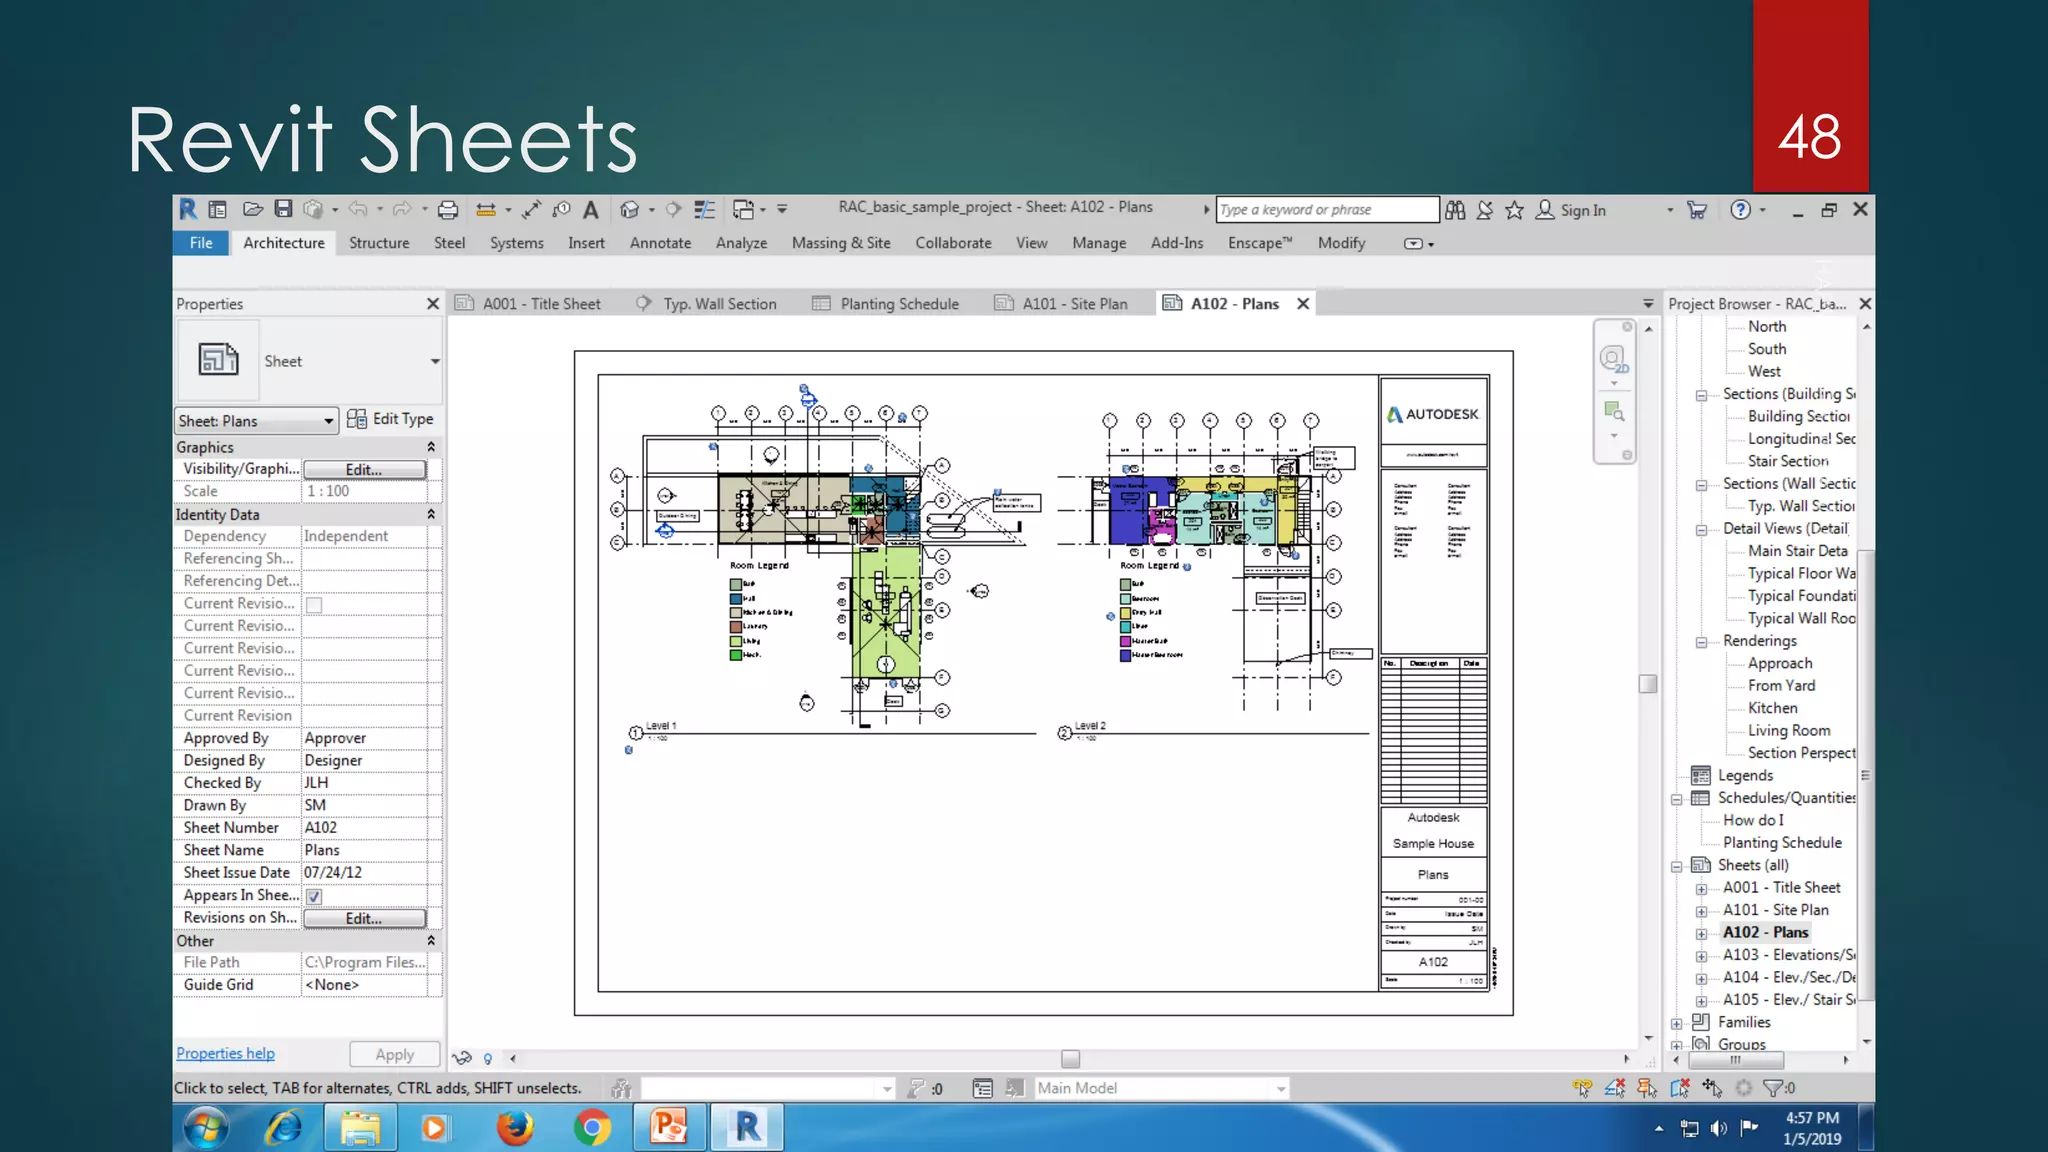Viewport: 2048px width, 1152px height.
Task: Click the Visibility/Graphics Edit button
Action: coord(364,470)
